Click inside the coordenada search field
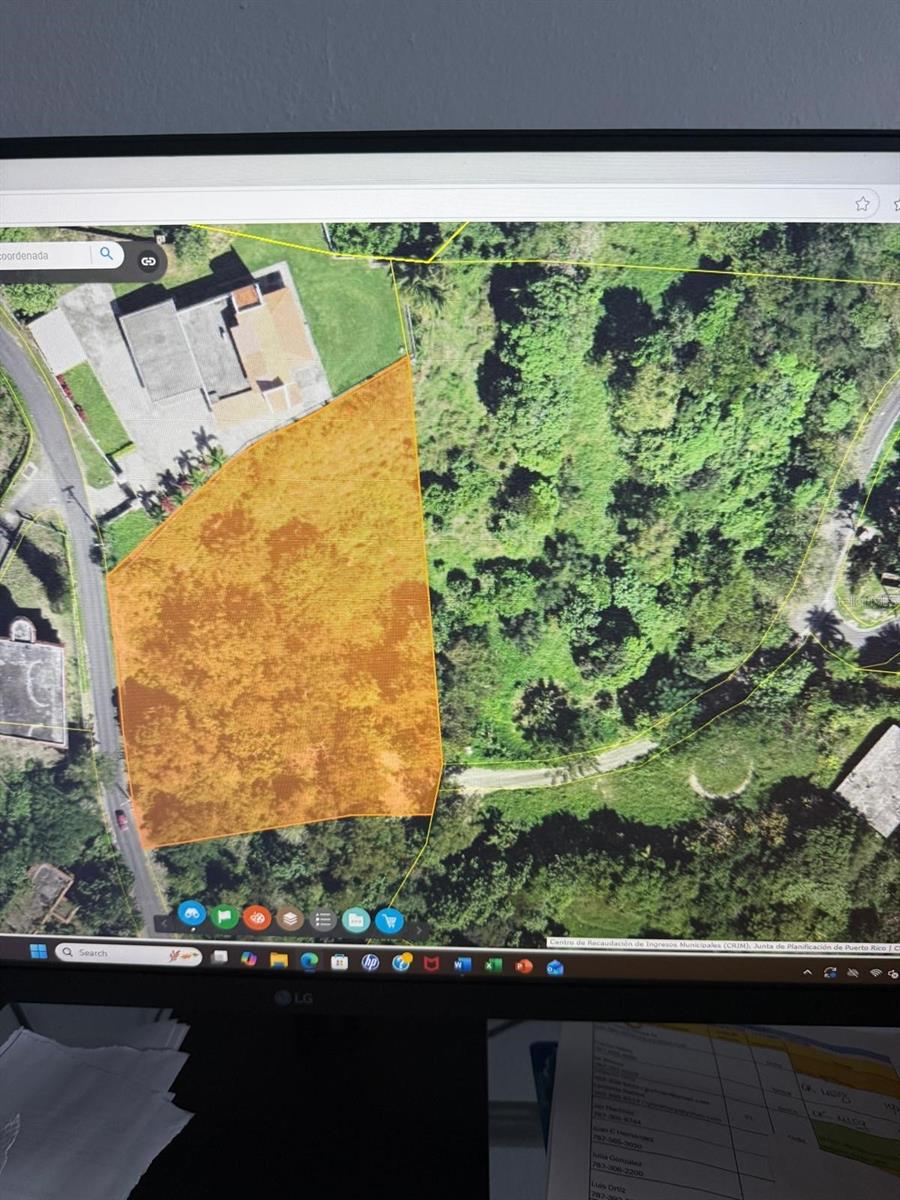This screenshot has height=1200, width=900. pyautogui.click(x=45, y=254)
